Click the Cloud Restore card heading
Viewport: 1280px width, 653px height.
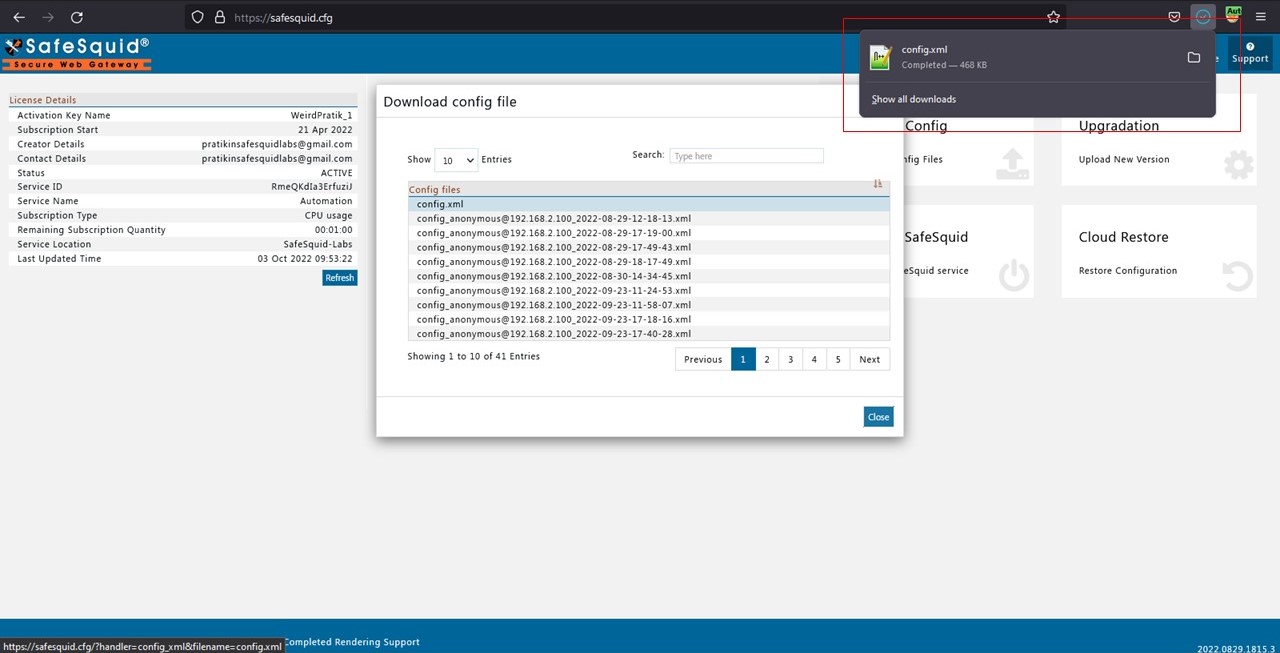pyautogui.click(x=1123, y=237)
